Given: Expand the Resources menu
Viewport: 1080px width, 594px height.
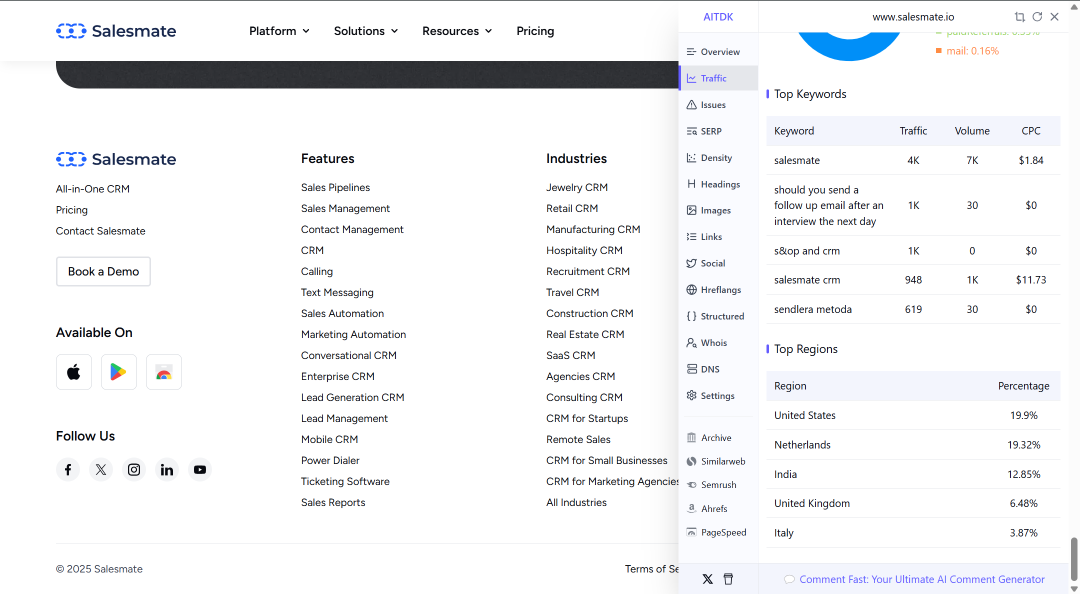Looking at the screenshot, I should click(457, 31).
